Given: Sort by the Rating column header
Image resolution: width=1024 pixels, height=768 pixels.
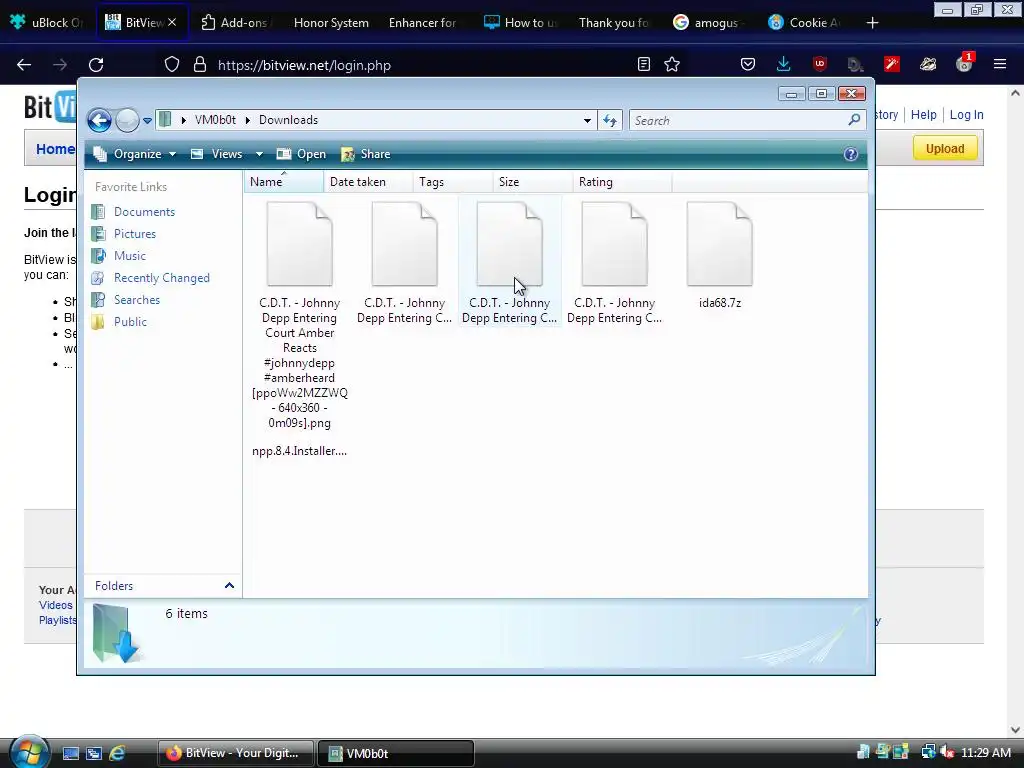Looking at the screenshot, I should tap(622, 182).
